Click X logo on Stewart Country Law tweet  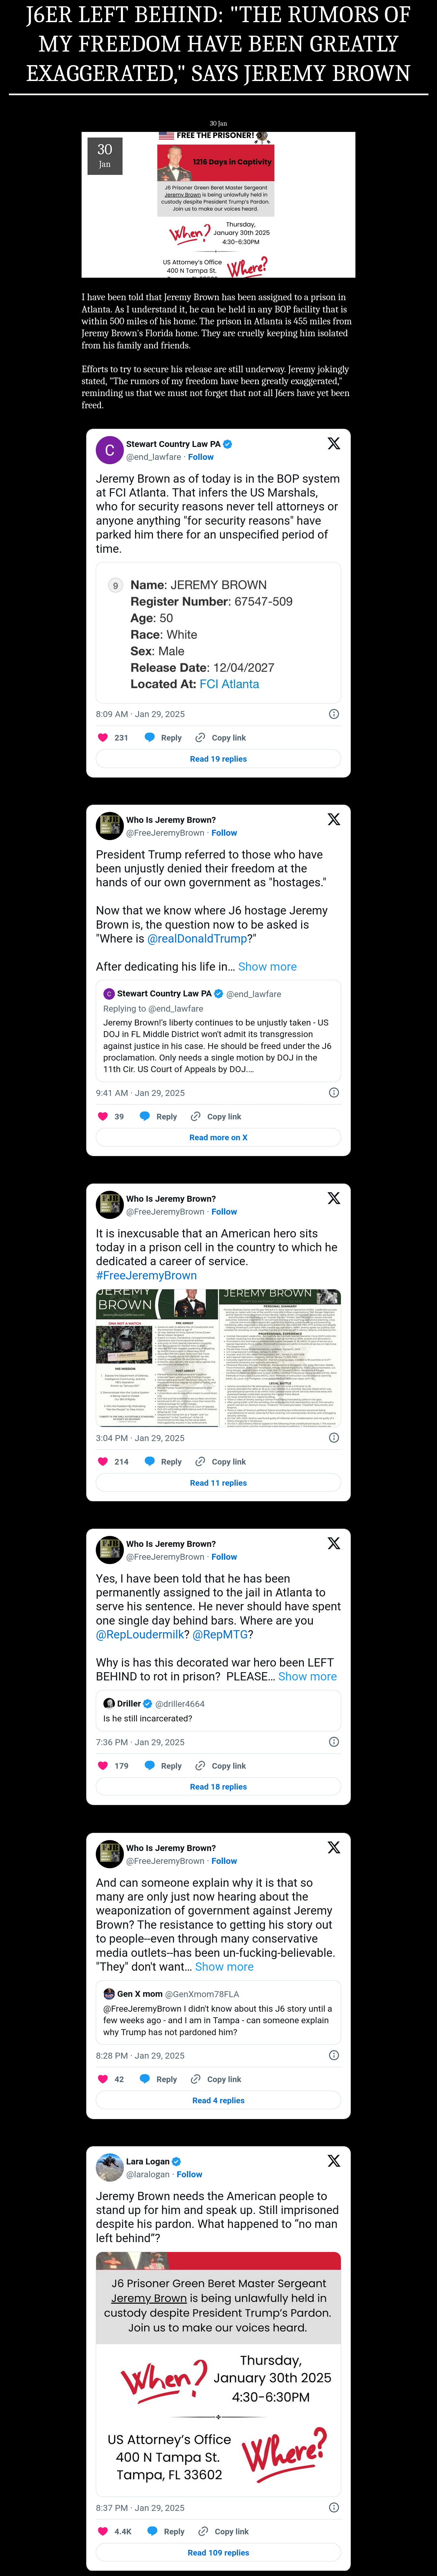click(x=334, y=443)
